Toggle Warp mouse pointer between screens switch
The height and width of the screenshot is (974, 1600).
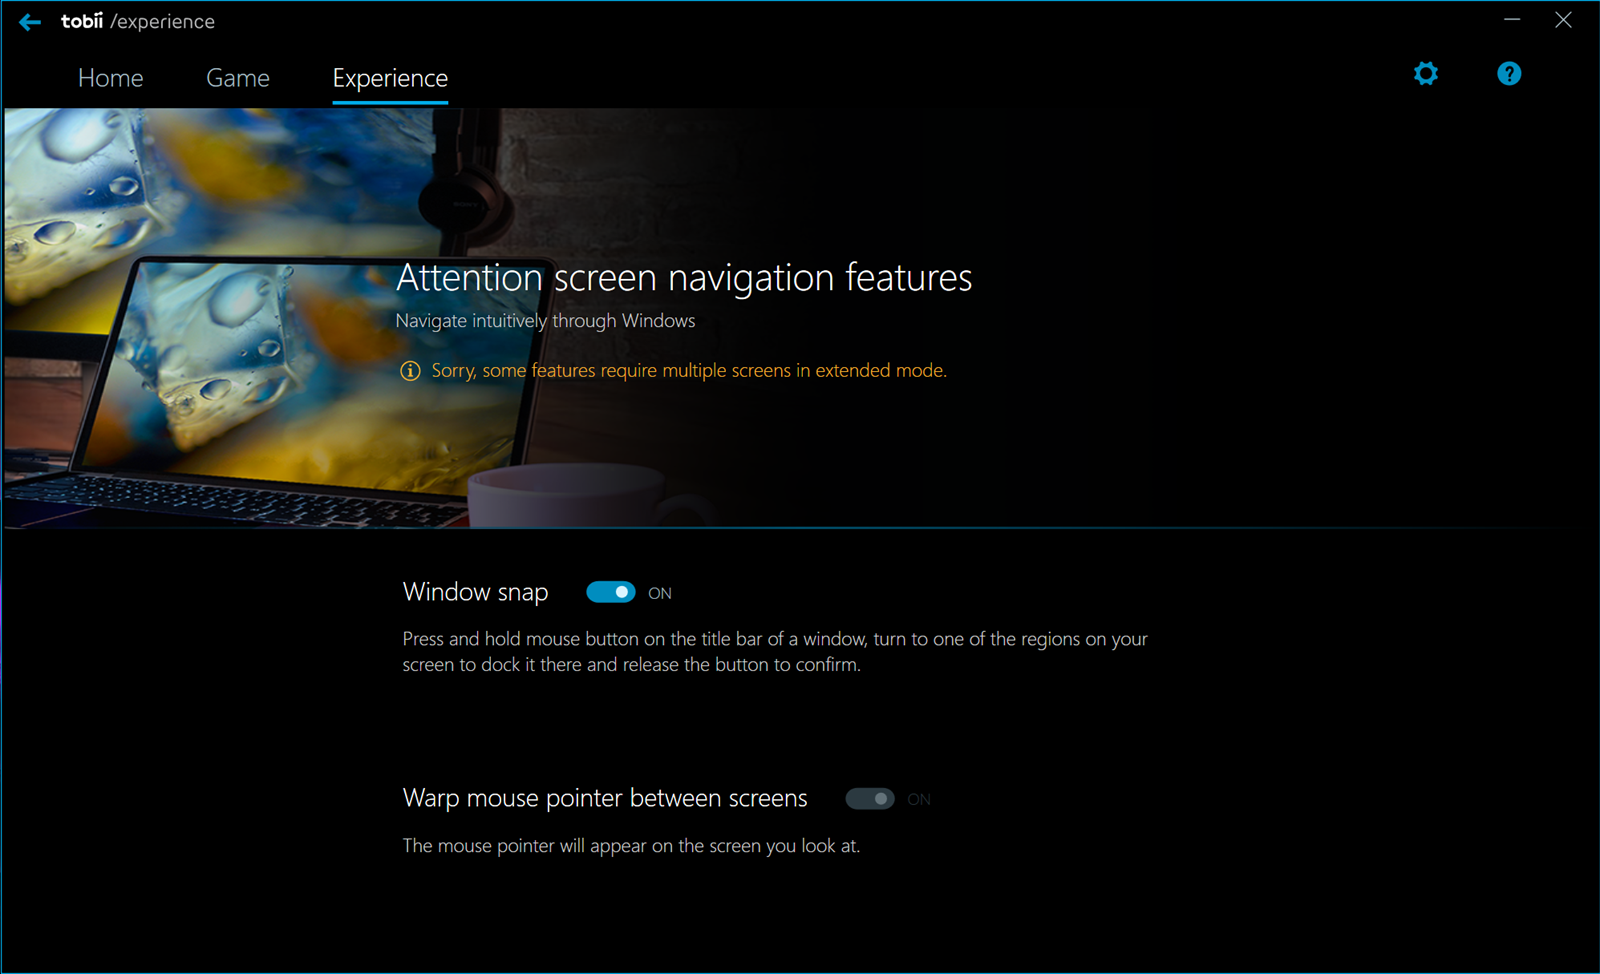click(x=869, y=799)
